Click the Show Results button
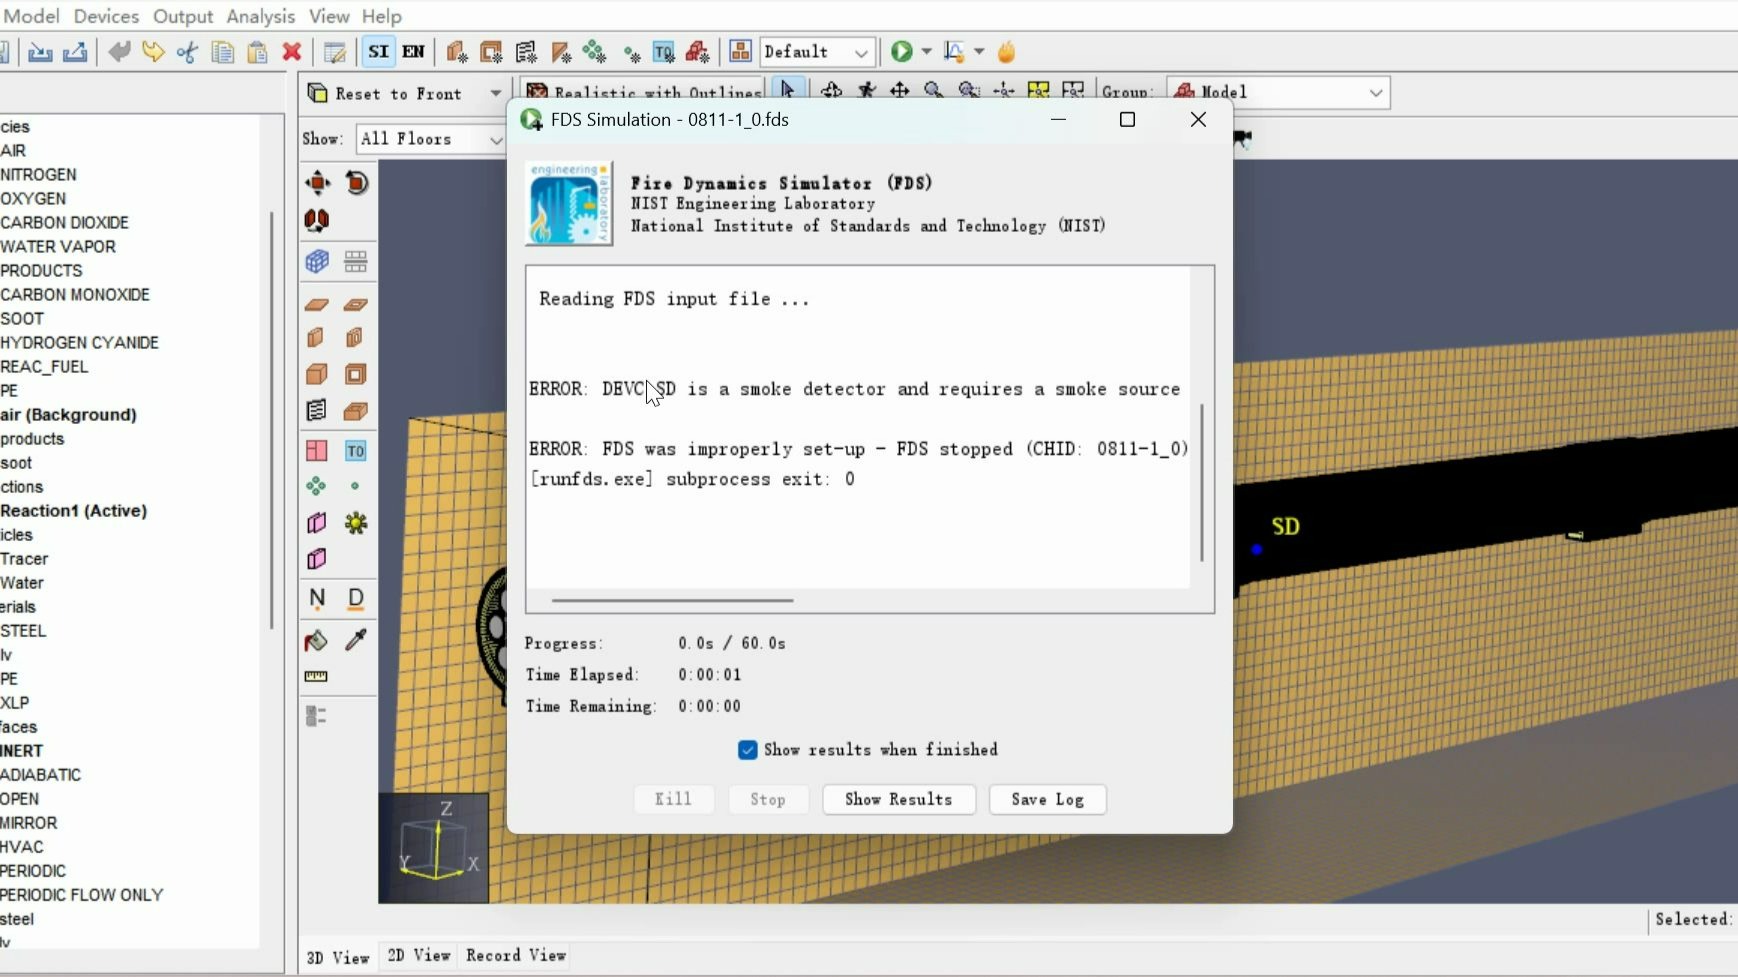The height and width of the screenshot is (977, 1738). 899,799
